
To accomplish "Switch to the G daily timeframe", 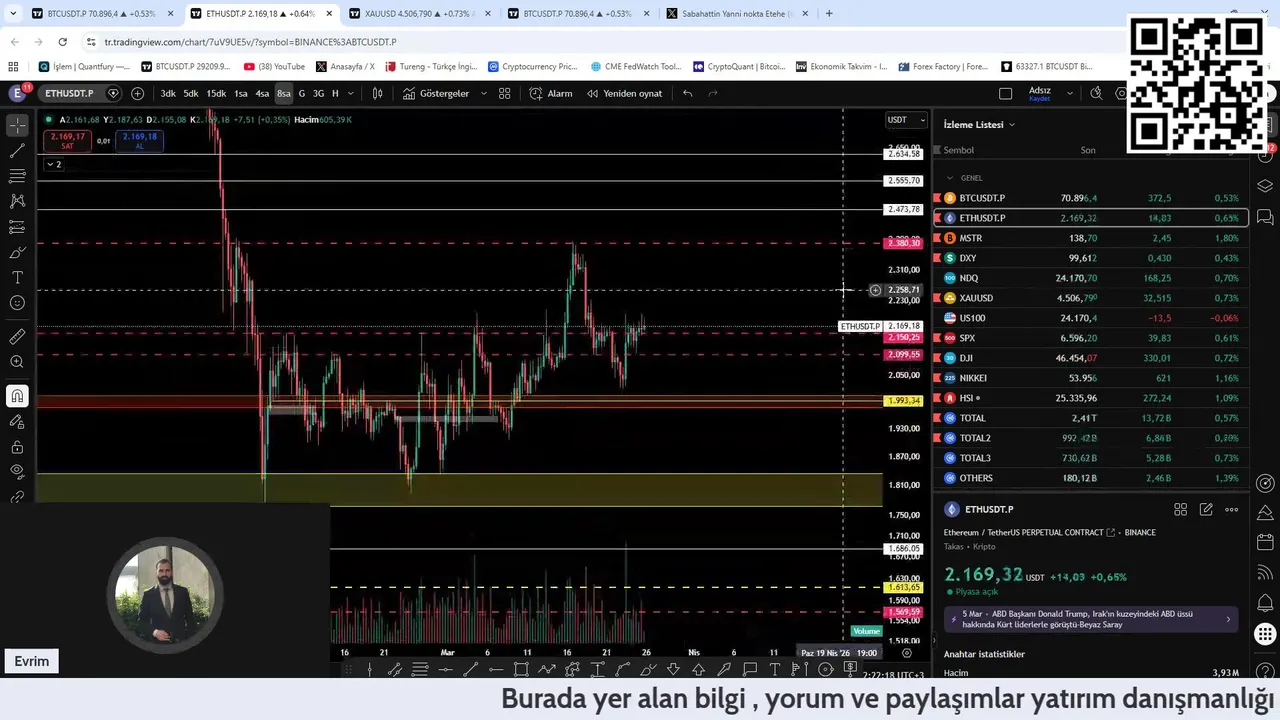I will (x=302, y=93).
